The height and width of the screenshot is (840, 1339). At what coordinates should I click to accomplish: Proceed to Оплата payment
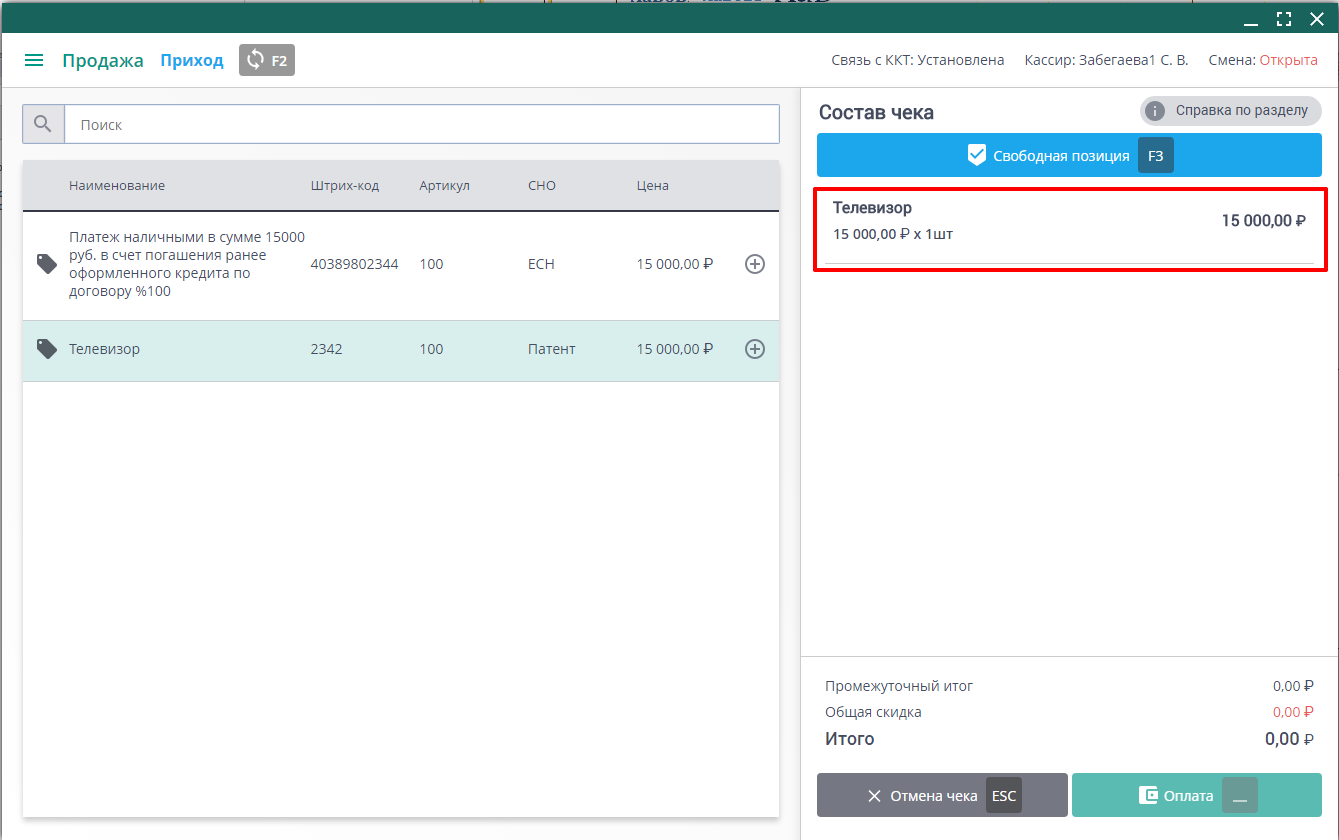(x=1197, y=796)
